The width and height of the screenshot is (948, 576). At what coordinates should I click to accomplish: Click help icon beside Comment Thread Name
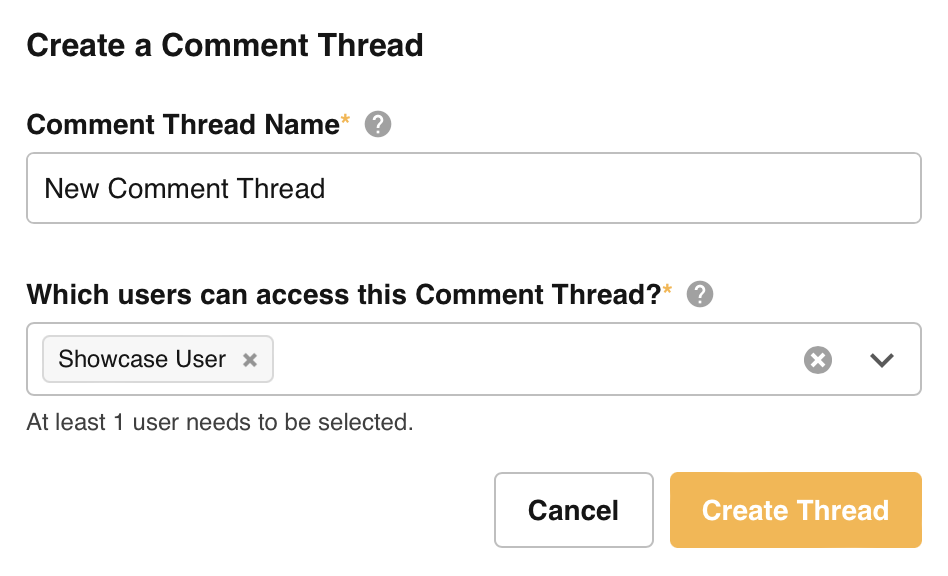pyautogui.click(x=378, y=125)
